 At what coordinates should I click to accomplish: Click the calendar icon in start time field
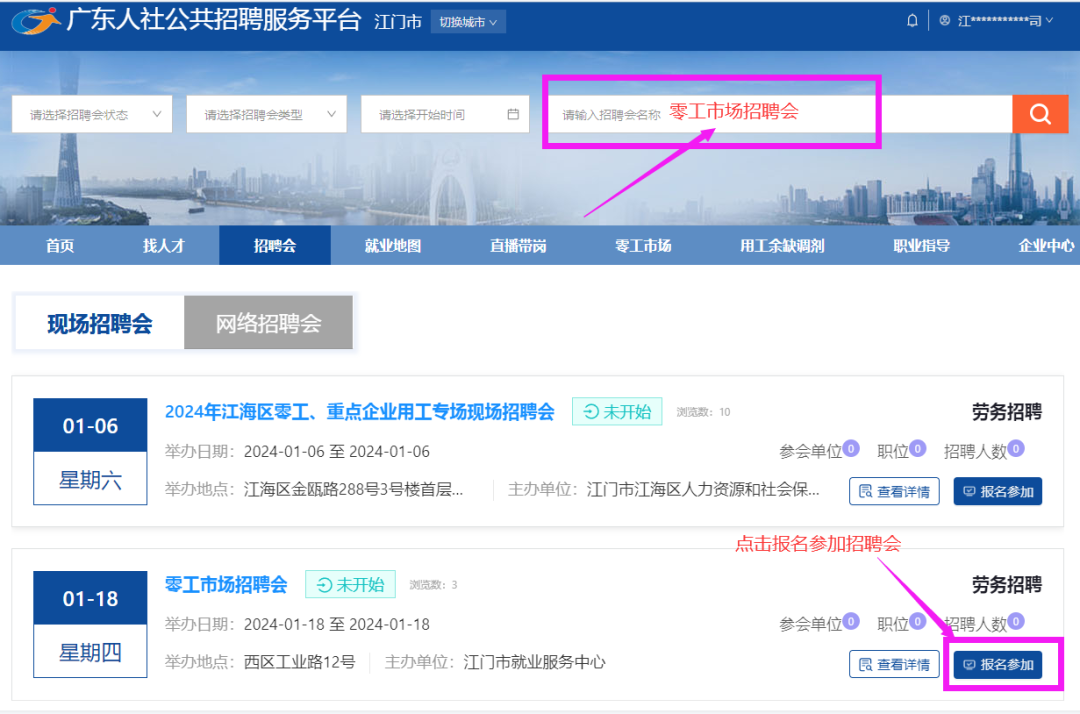pyautogui.click(x=513, y=114)
